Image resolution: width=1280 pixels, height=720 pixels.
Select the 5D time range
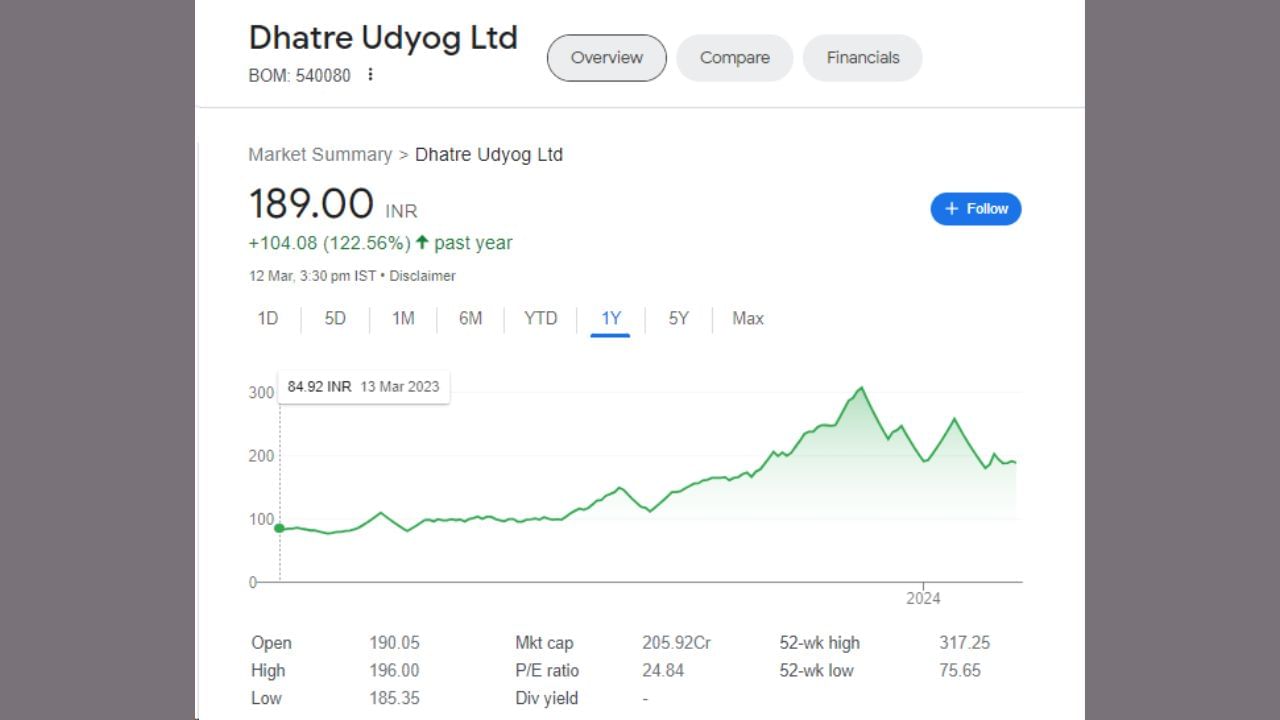click(335, 319)
